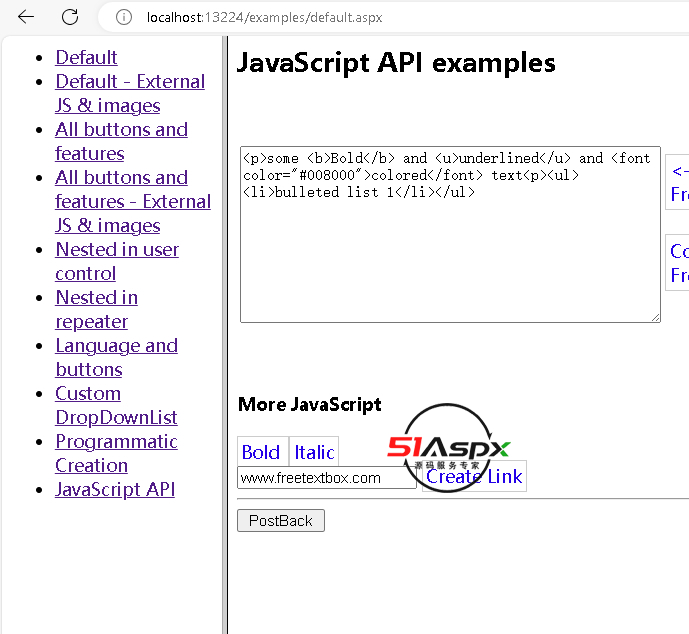Click the Create Link button
The width and height of the screenshot is (689, 634).
474,476
